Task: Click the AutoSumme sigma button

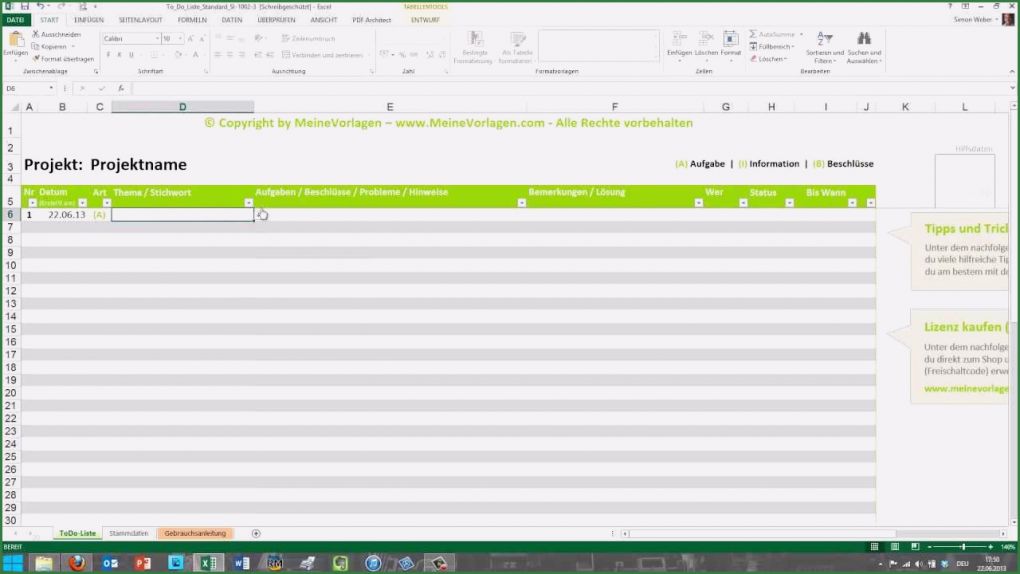Action: tap(772, 34)
